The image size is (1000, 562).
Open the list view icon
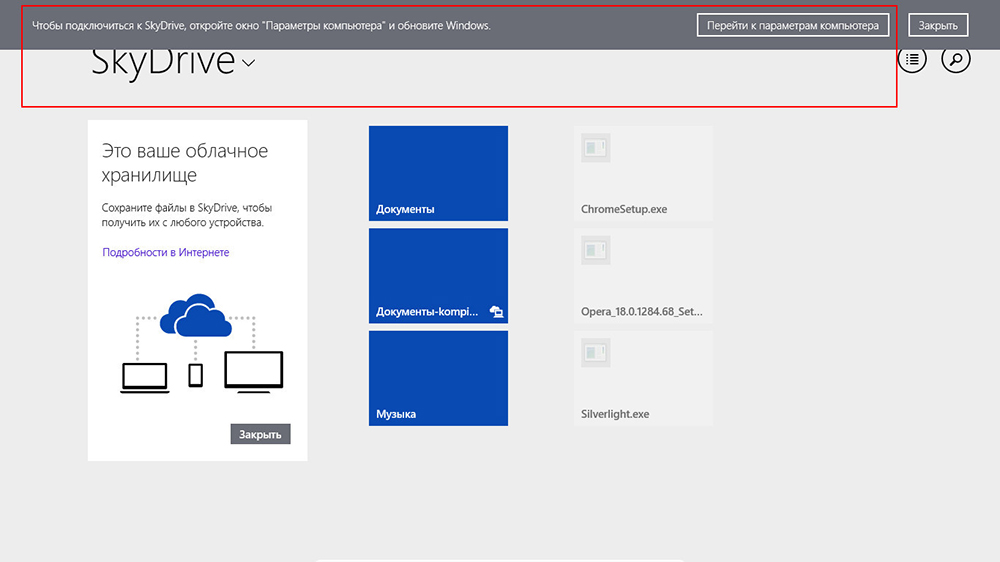point(912,59)
